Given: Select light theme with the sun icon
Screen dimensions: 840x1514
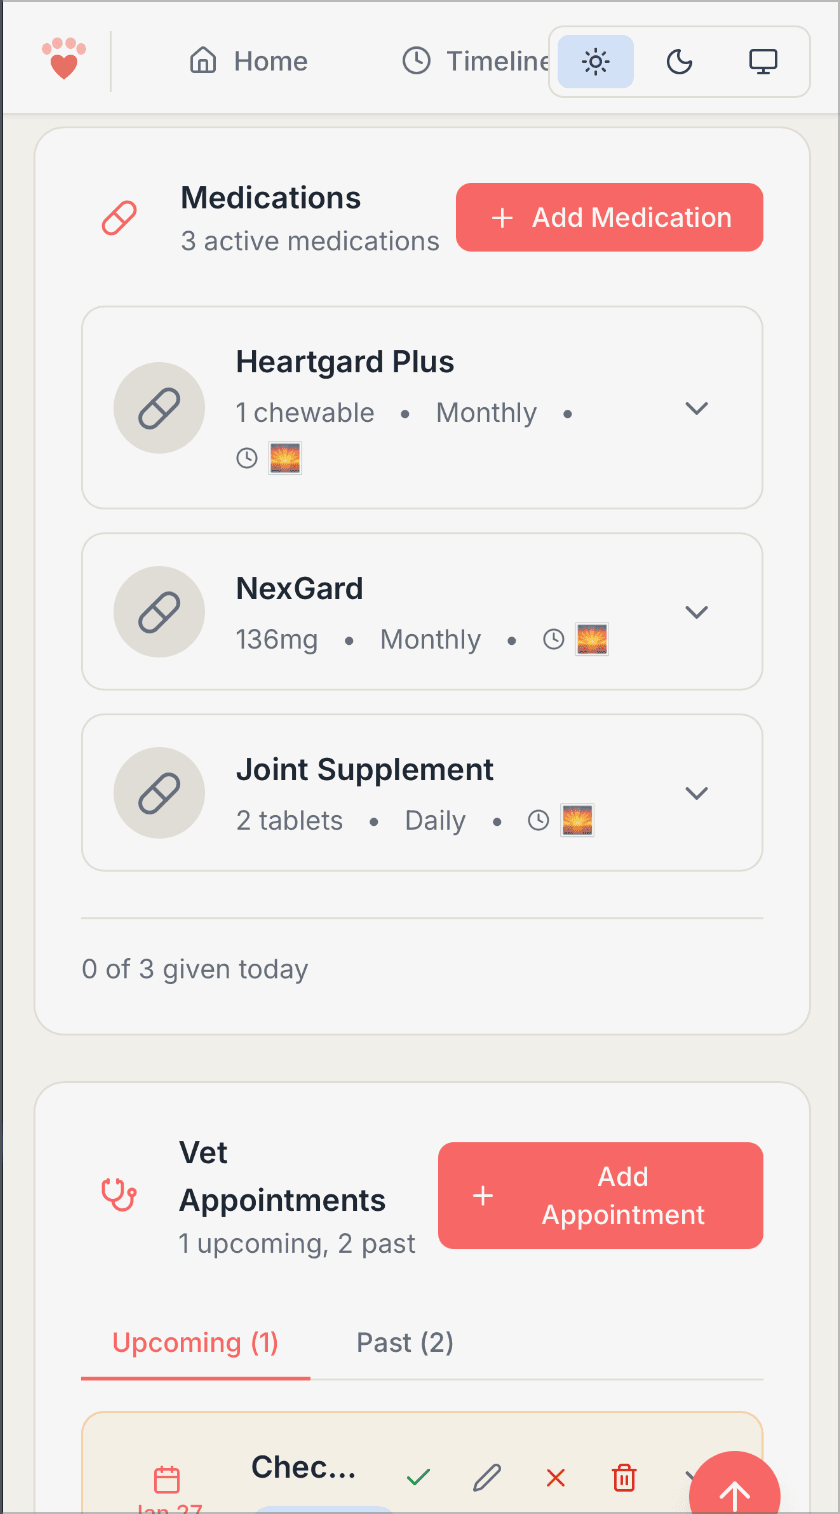Looking at the screenshot, I should 595,61.
